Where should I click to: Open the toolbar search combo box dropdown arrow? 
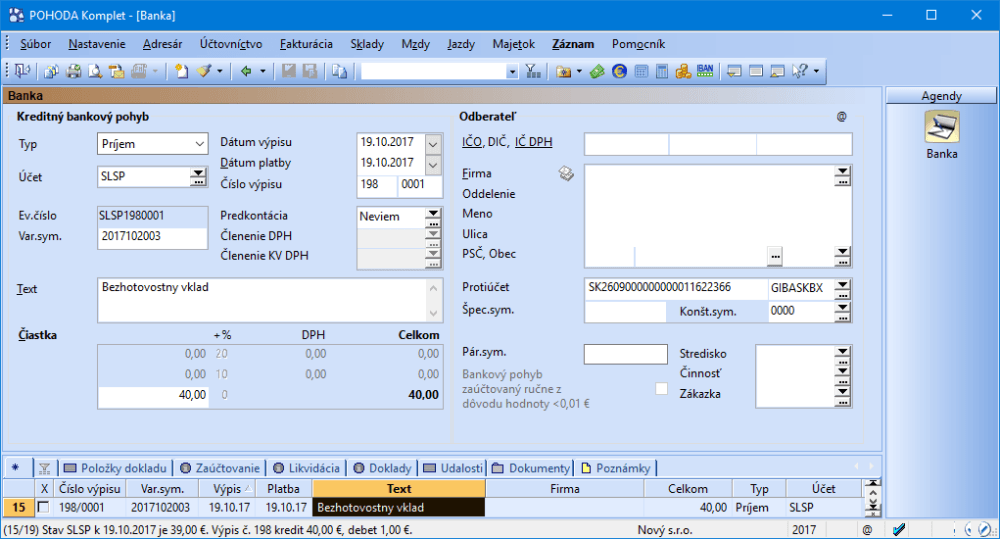coord(512,72)
